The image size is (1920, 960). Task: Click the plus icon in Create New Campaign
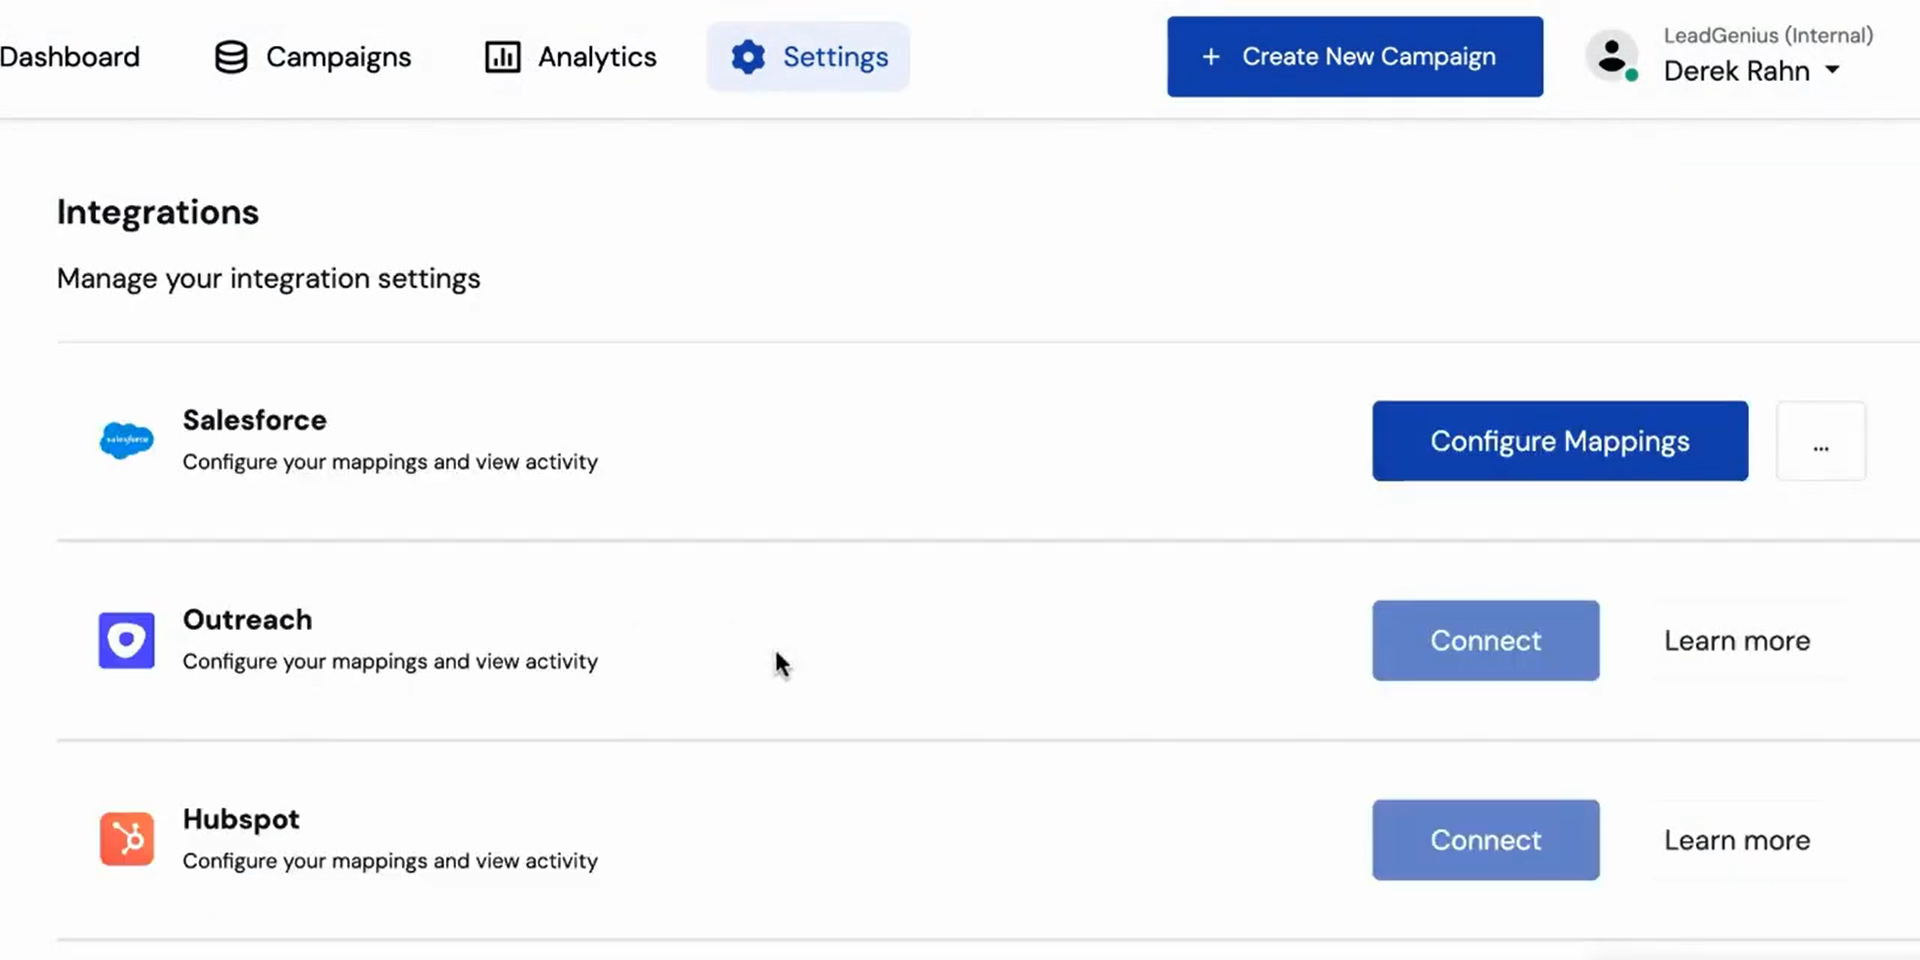pos(1211,57)
